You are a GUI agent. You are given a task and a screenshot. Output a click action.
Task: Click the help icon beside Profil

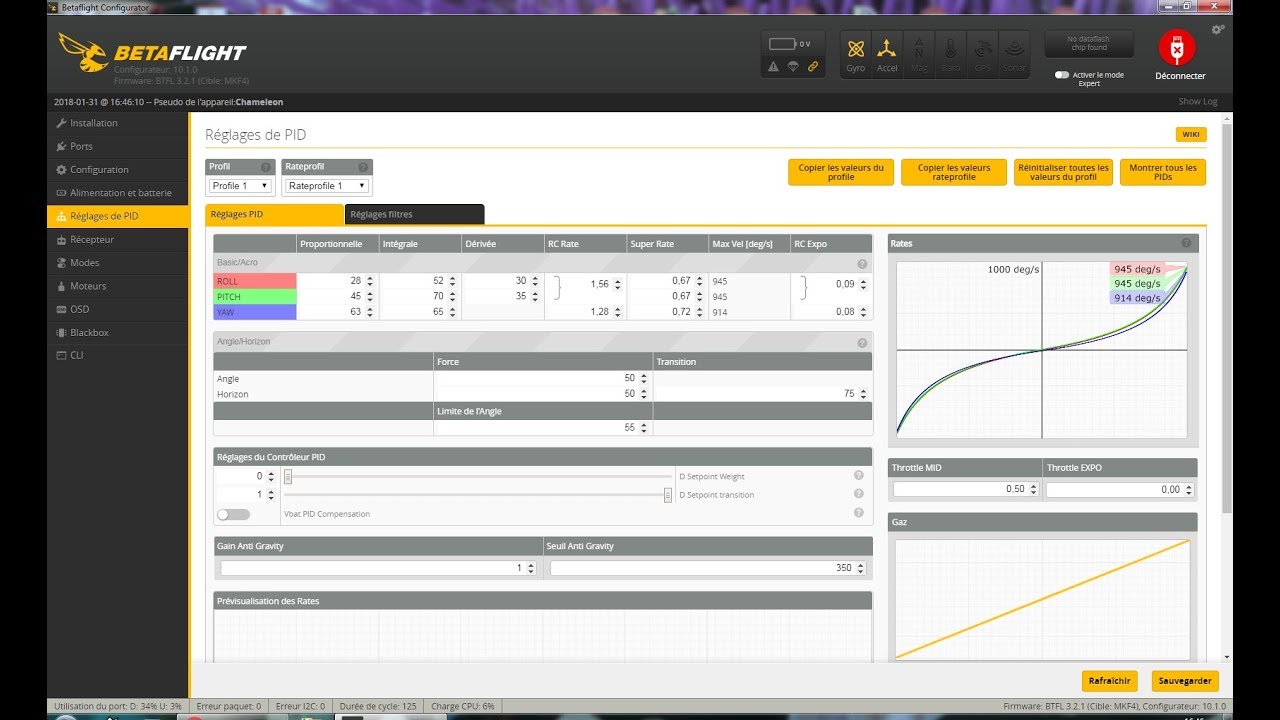[266, 167]
